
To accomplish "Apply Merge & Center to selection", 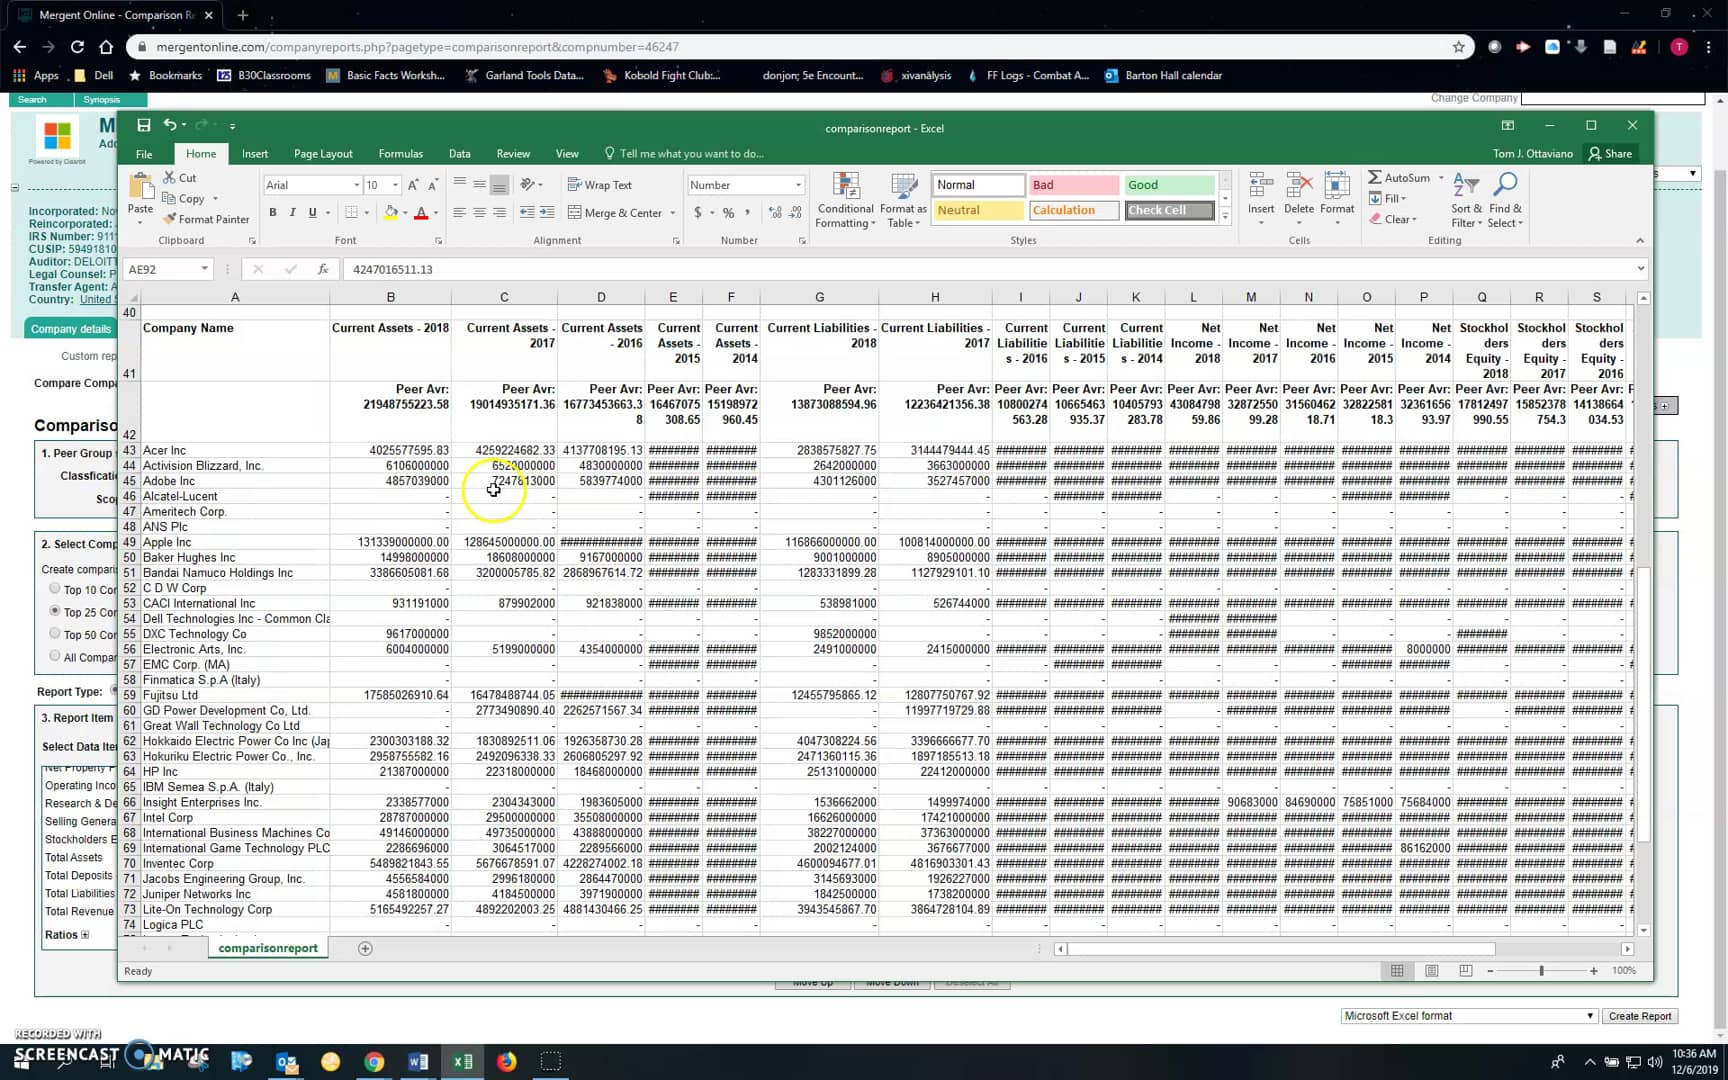I will click(x=620, y=212).
